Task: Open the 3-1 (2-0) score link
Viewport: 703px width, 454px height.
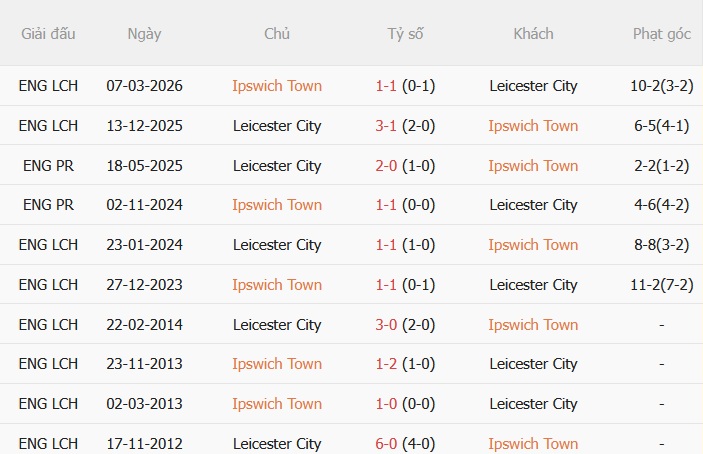Action: coord(405,126)
